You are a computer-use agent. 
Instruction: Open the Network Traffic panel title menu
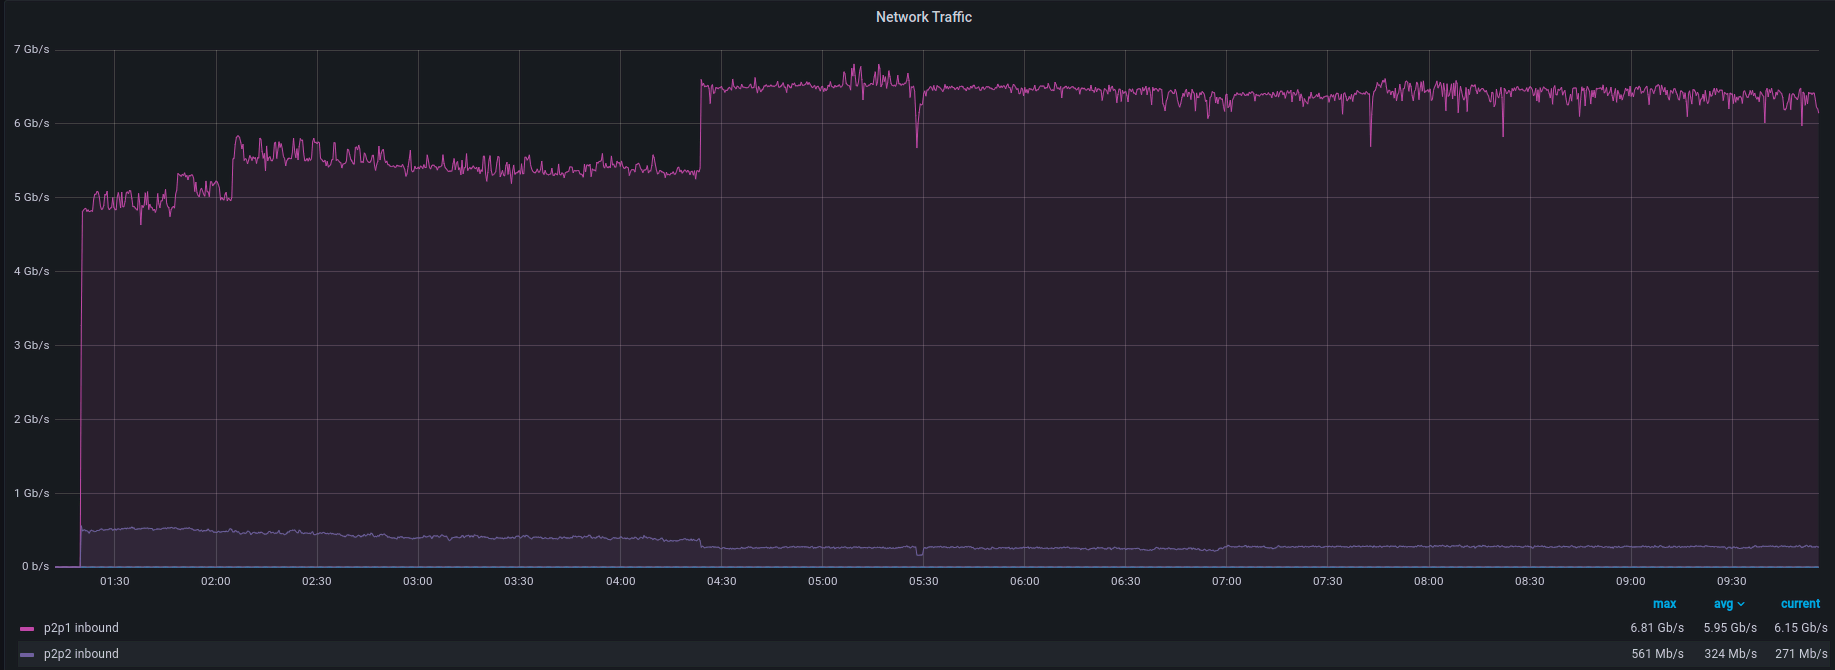(923, 17)
